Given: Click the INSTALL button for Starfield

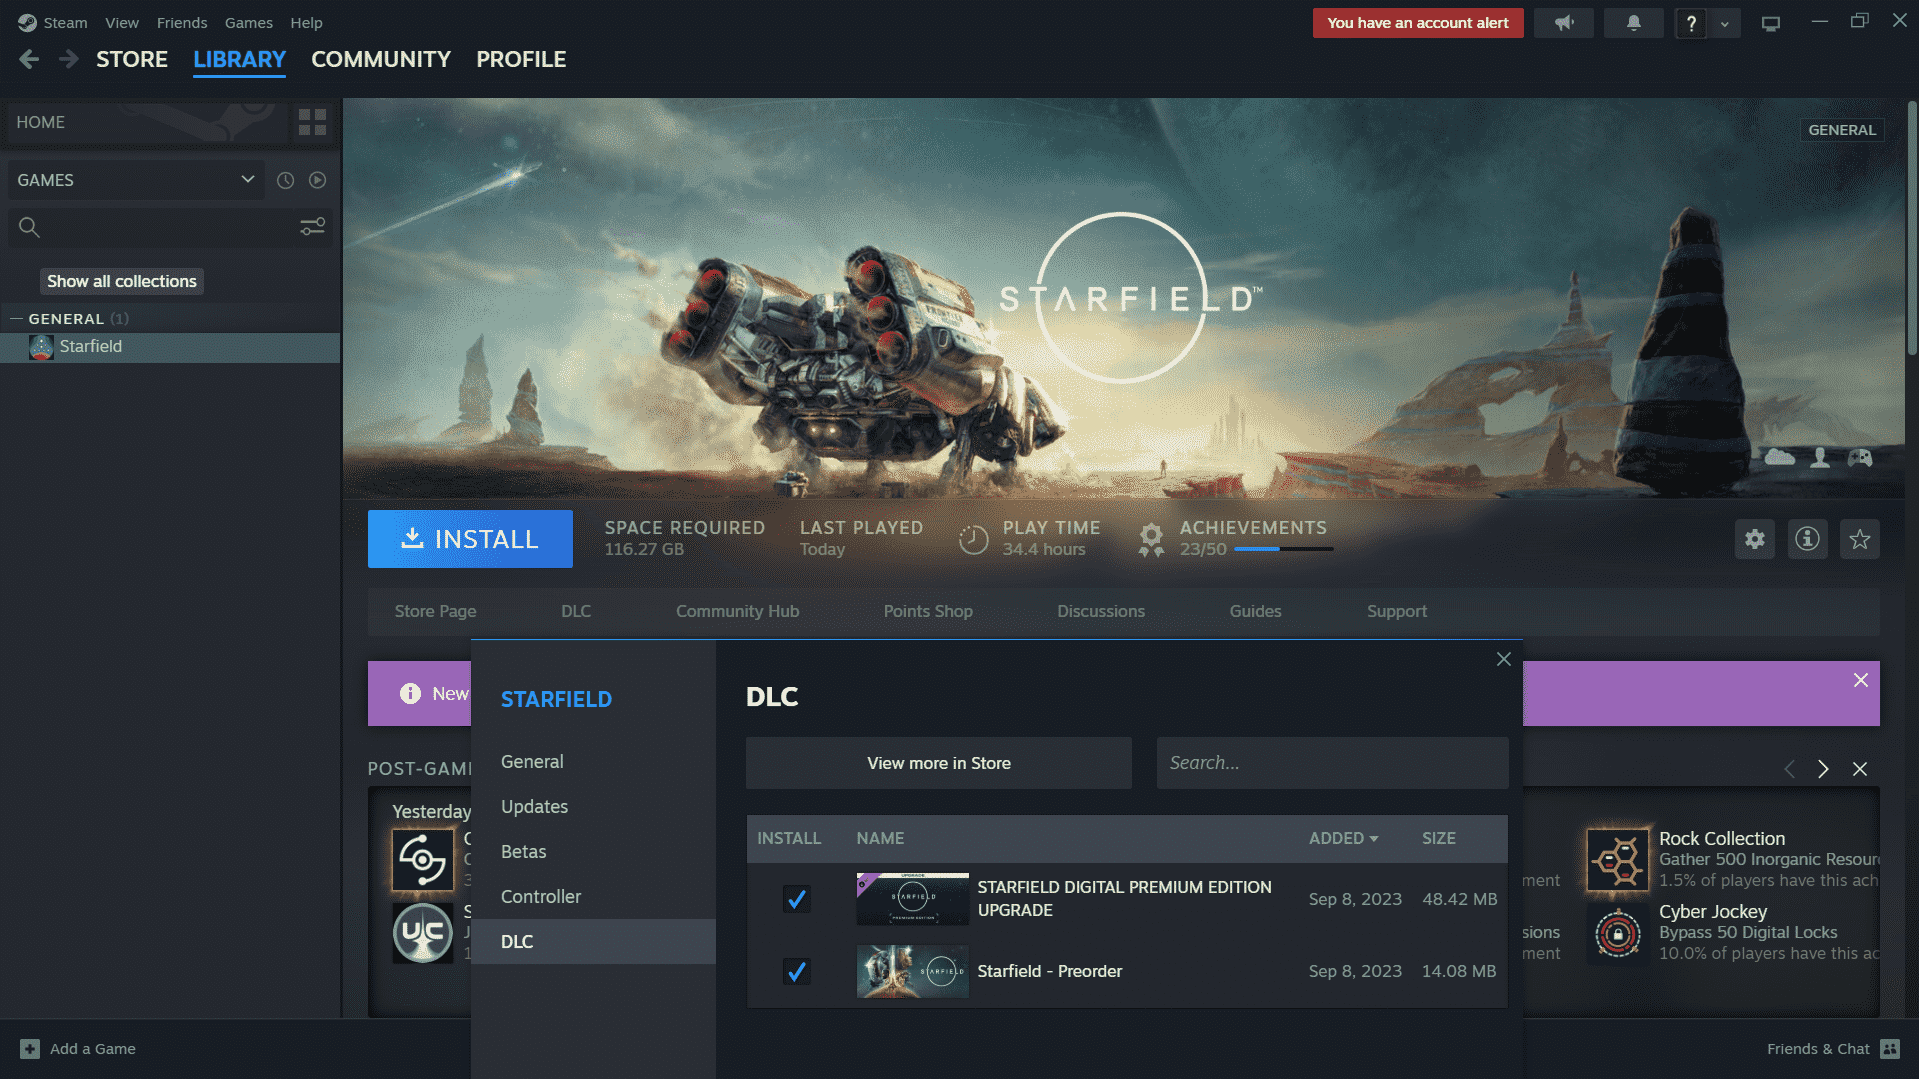Looking at the screenshot, I should [x=470, y=538].
